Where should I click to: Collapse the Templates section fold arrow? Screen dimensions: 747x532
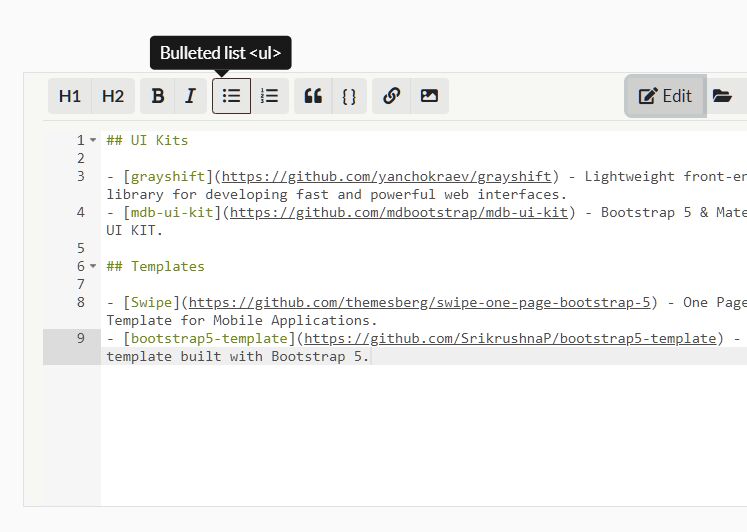pyautogui.click(x=93, y=267)
